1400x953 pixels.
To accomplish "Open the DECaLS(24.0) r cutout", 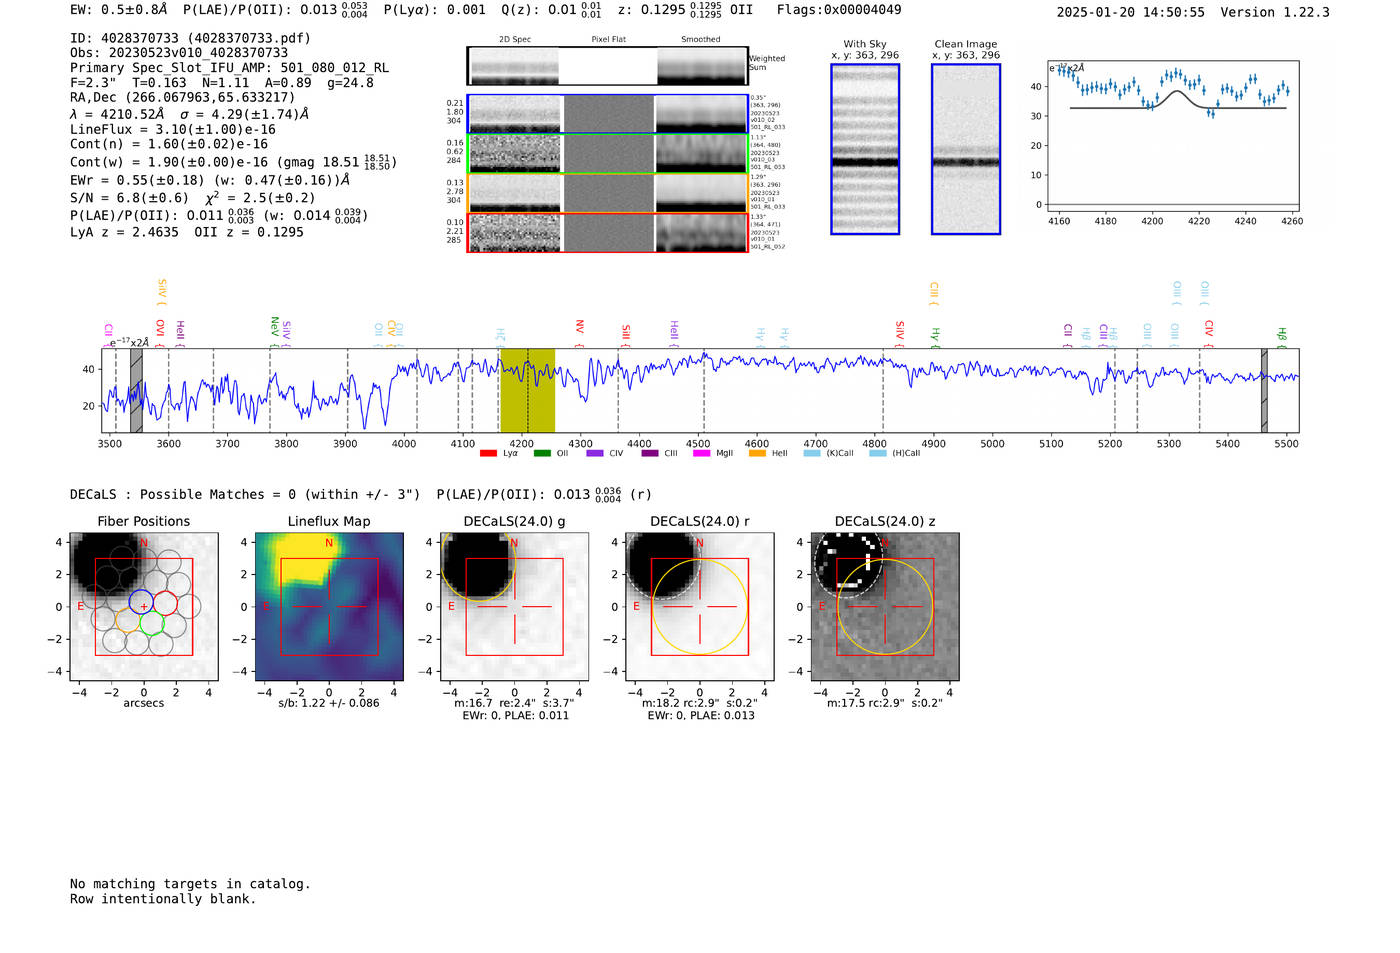I will click(x=700, y=607).
